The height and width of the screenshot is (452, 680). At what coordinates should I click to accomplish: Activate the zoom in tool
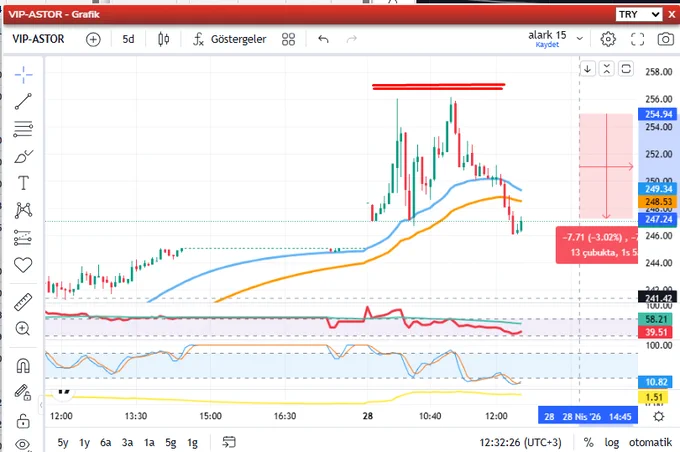pos(23,329)
